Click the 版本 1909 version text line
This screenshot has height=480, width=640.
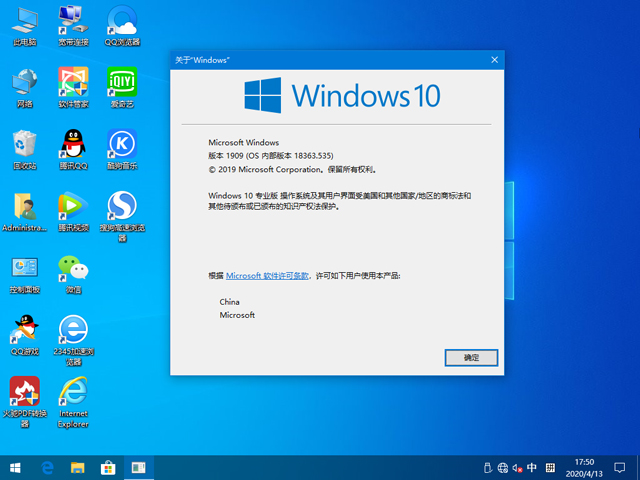pyautogui.click(x=271, y=156)
